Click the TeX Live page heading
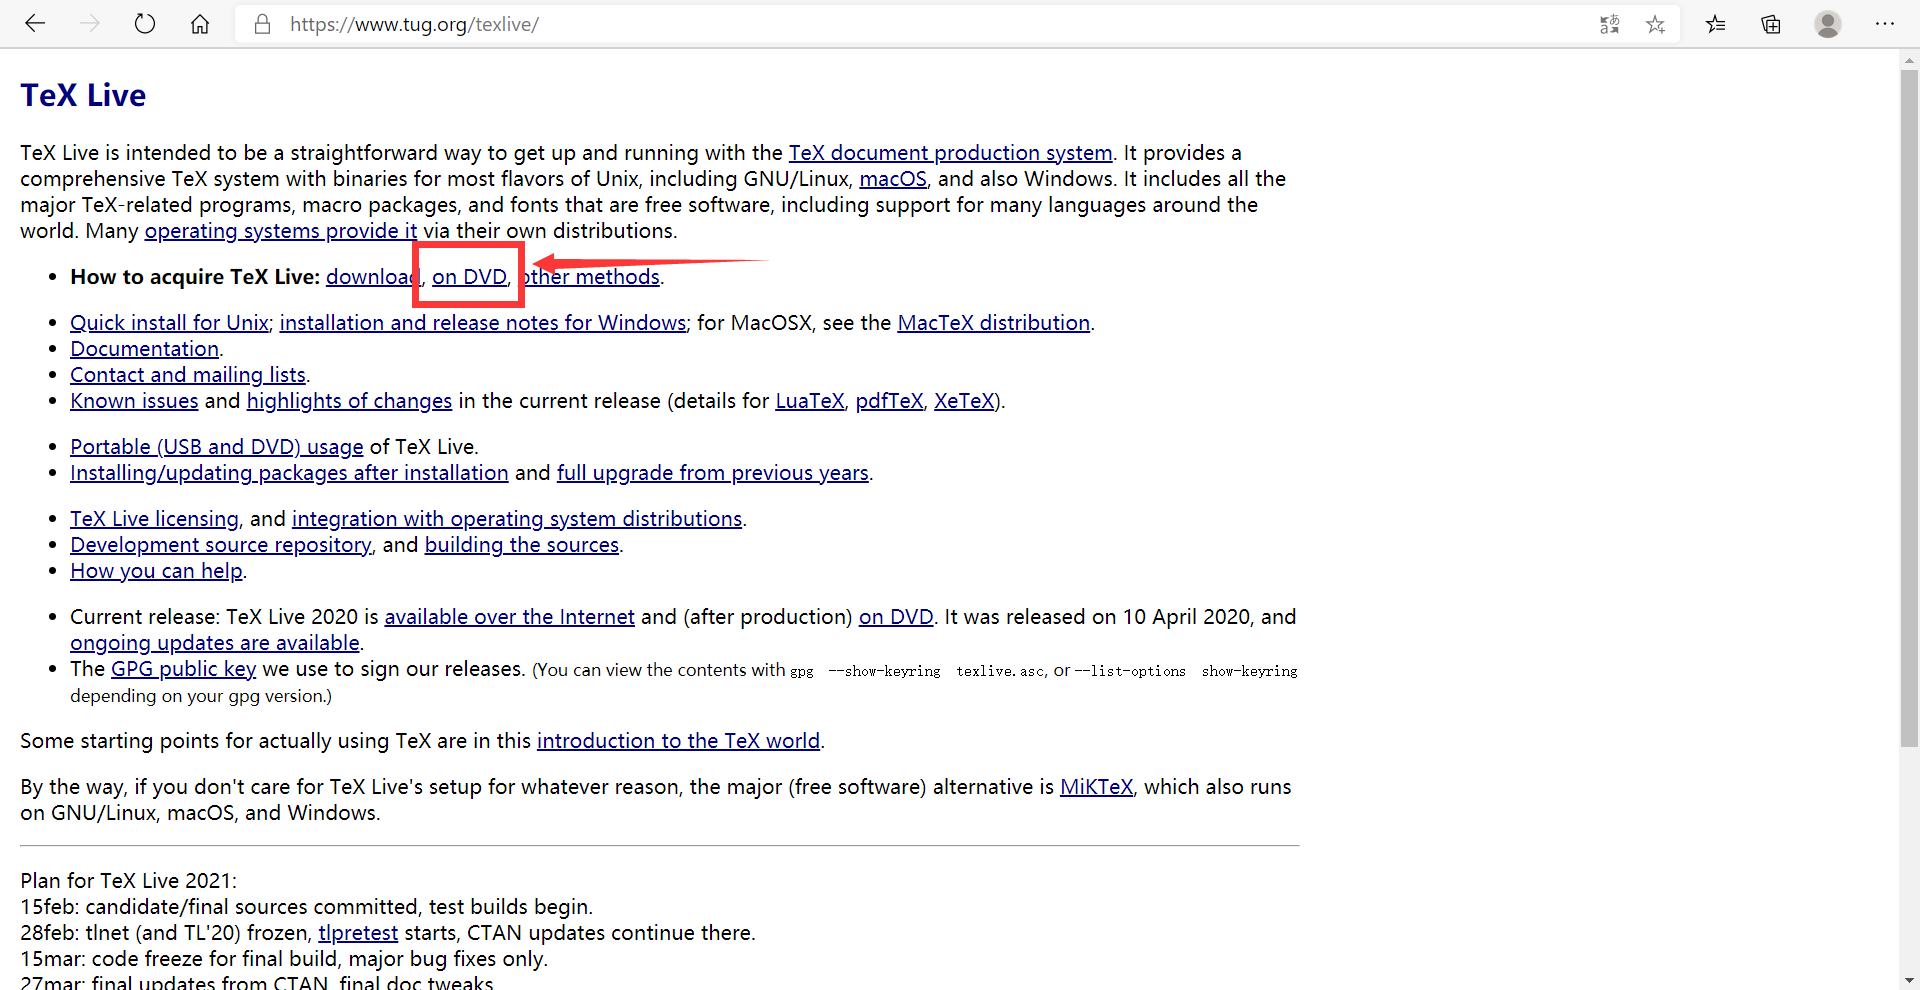This screenshot has height=990, width=1920. 83,95
